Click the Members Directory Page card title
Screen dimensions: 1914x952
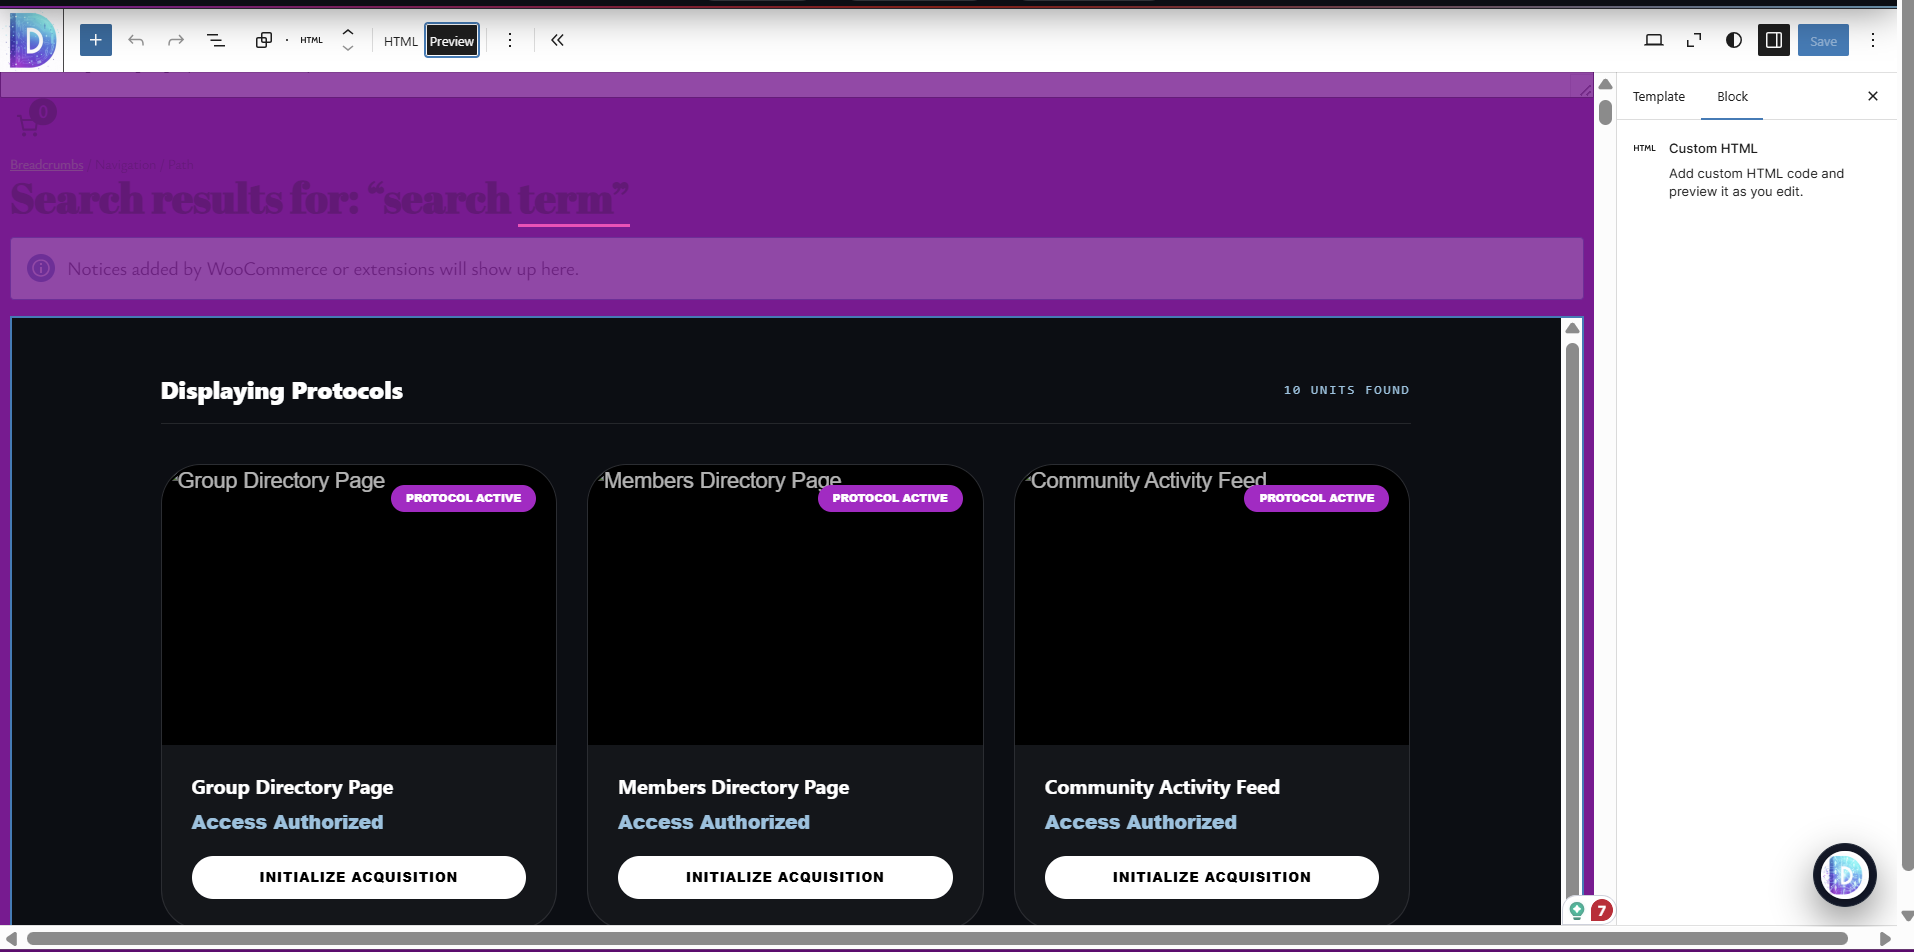(x=734, y=787)
